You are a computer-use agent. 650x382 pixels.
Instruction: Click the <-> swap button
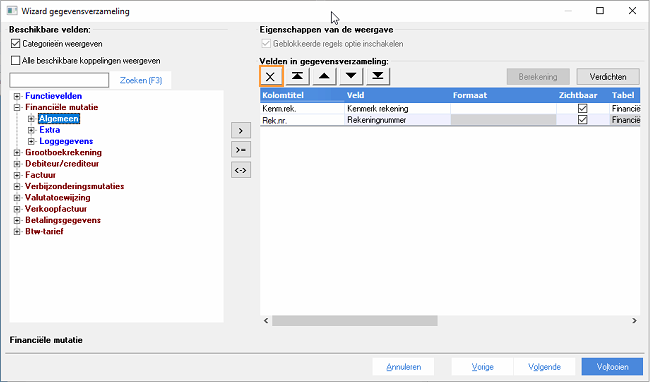pyautogui.click(x=241, y=170)
